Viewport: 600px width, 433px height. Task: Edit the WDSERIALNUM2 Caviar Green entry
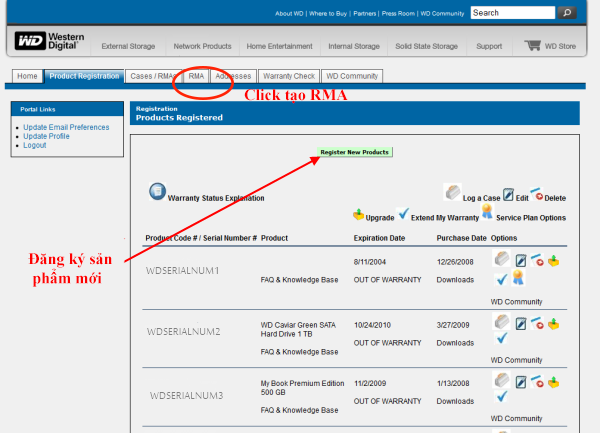tap(520, 324)
